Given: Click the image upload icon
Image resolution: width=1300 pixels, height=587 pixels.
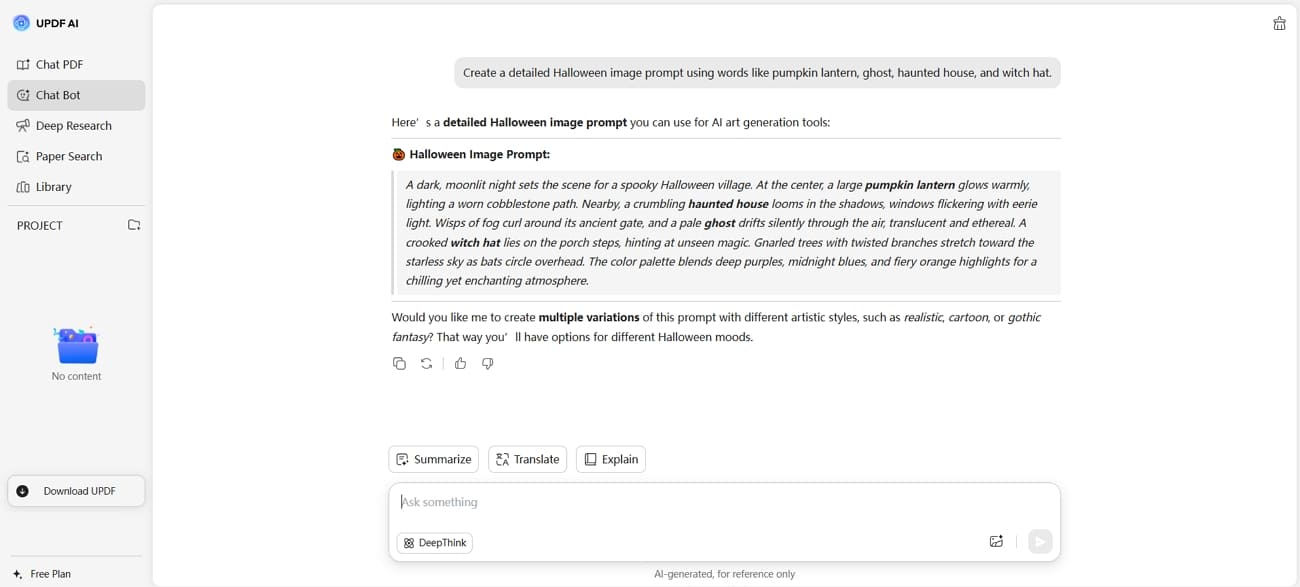Looking at the screenshot, I should point(996,542).
